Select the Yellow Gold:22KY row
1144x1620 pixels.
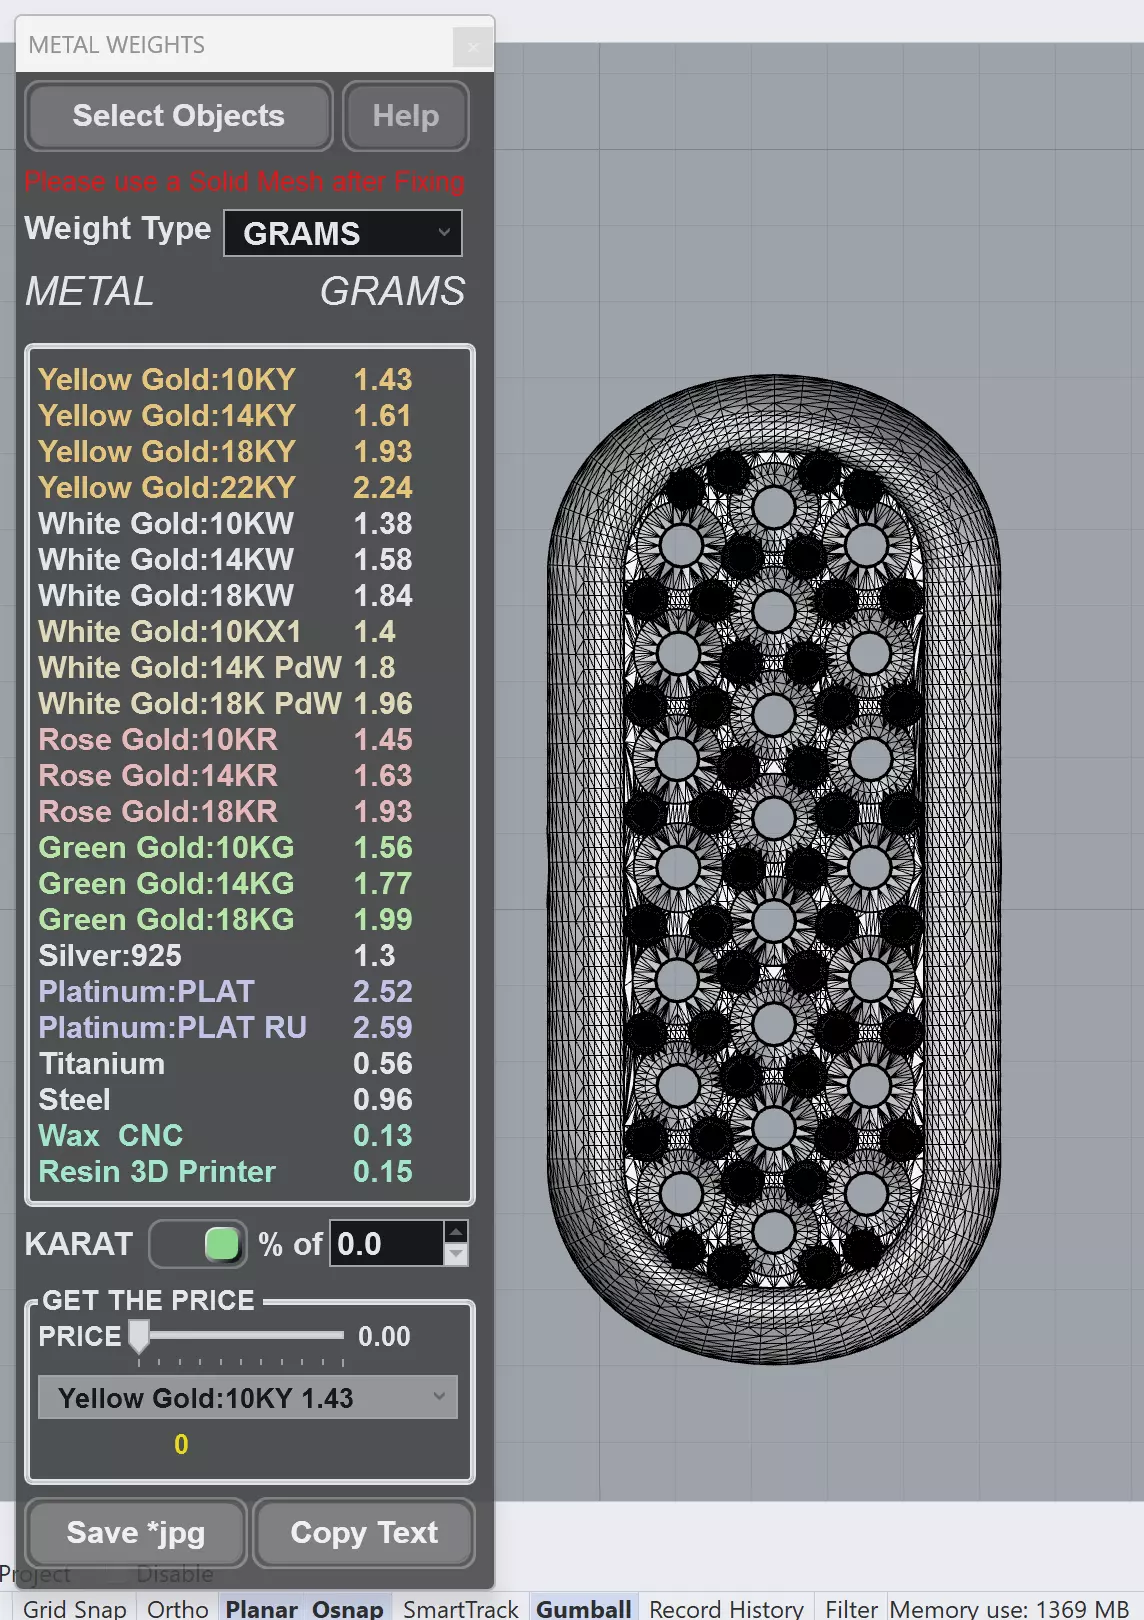(x=226, y=488)
